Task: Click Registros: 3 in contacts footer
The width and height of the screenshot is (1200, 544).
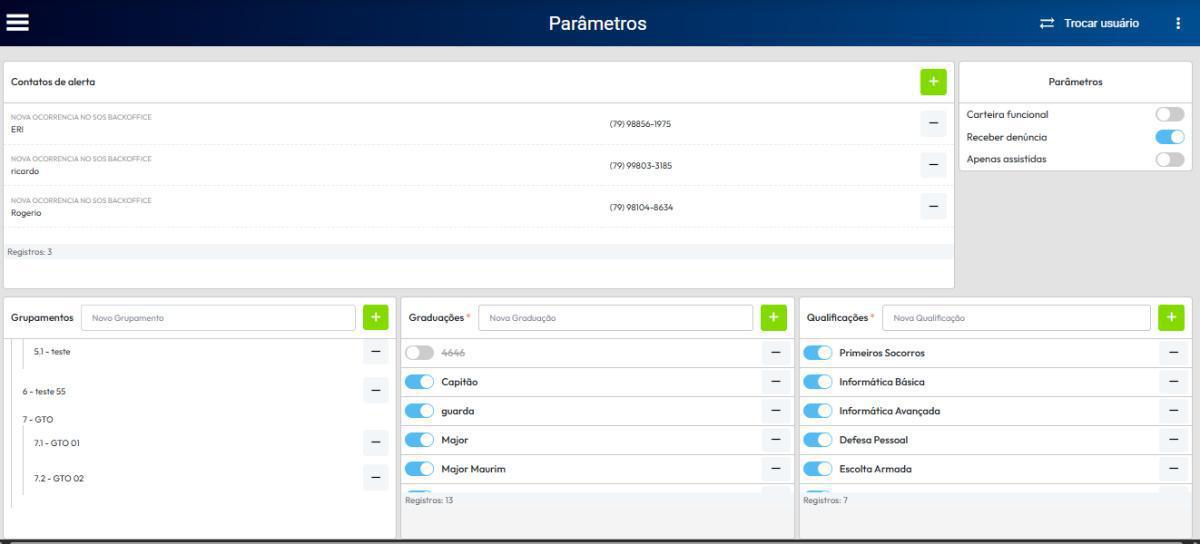Action: (29, 252)
